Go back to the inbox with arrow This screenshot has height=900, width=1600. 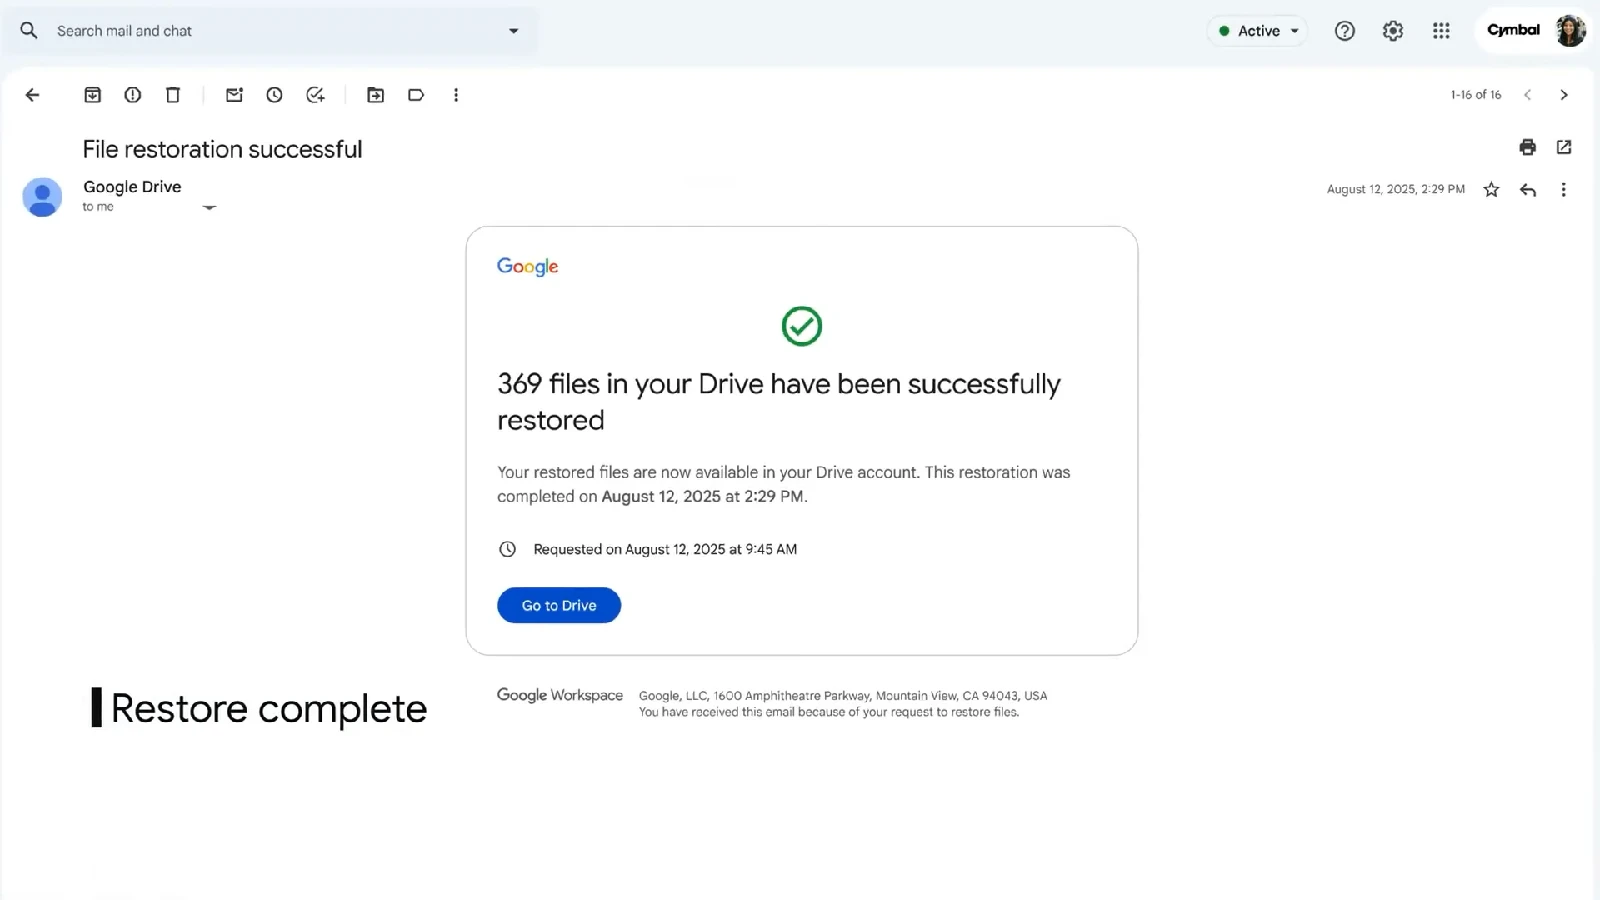pyautogui.click(x=32, y=95)
